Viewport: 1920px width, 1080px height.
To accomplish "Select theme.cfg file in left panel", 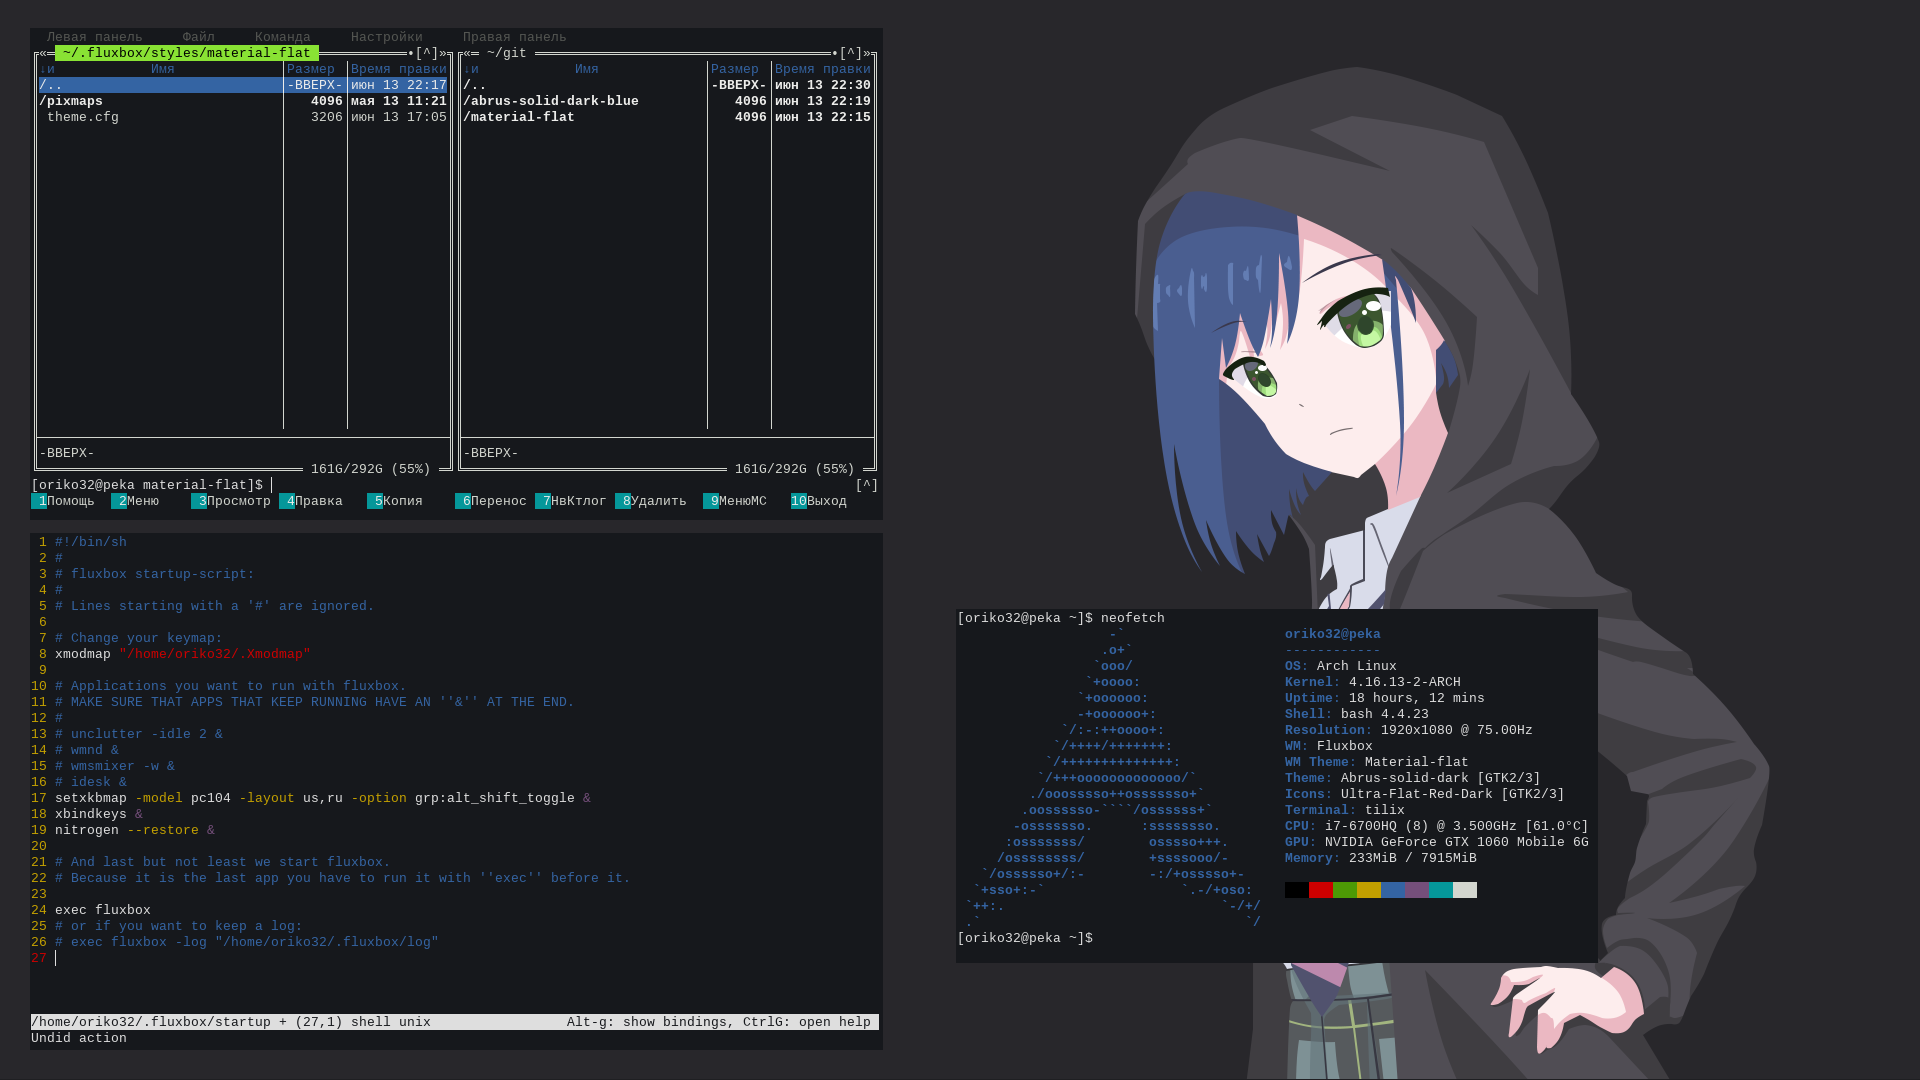I will tap(243, 117).
